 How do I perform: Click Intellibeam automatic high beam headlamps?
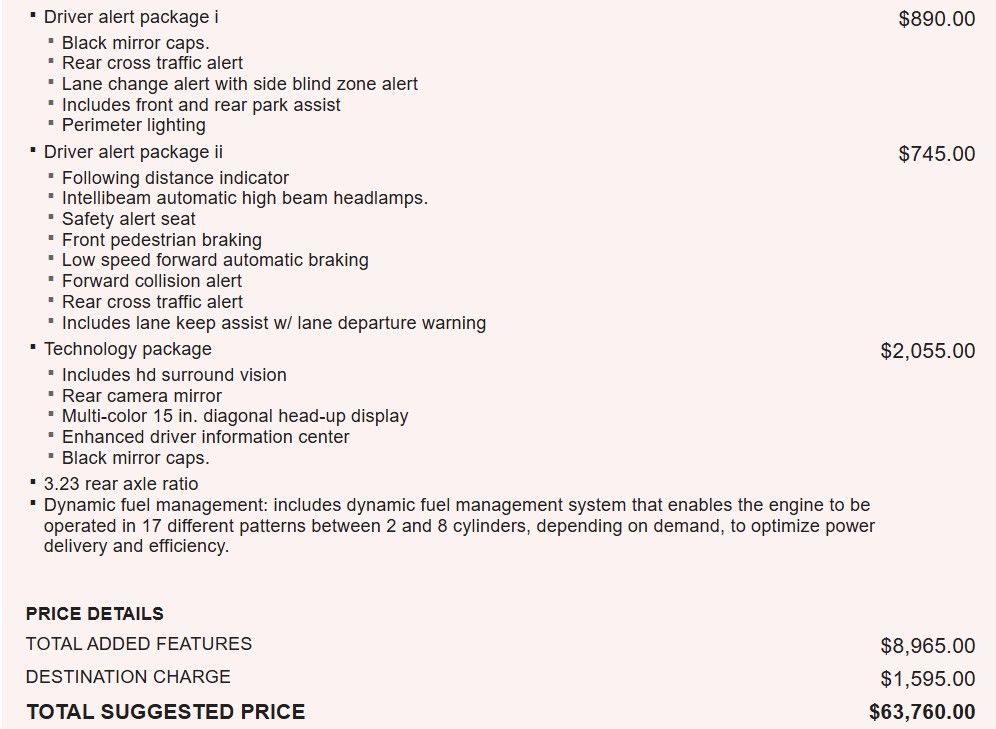click(x=245, y=198)
